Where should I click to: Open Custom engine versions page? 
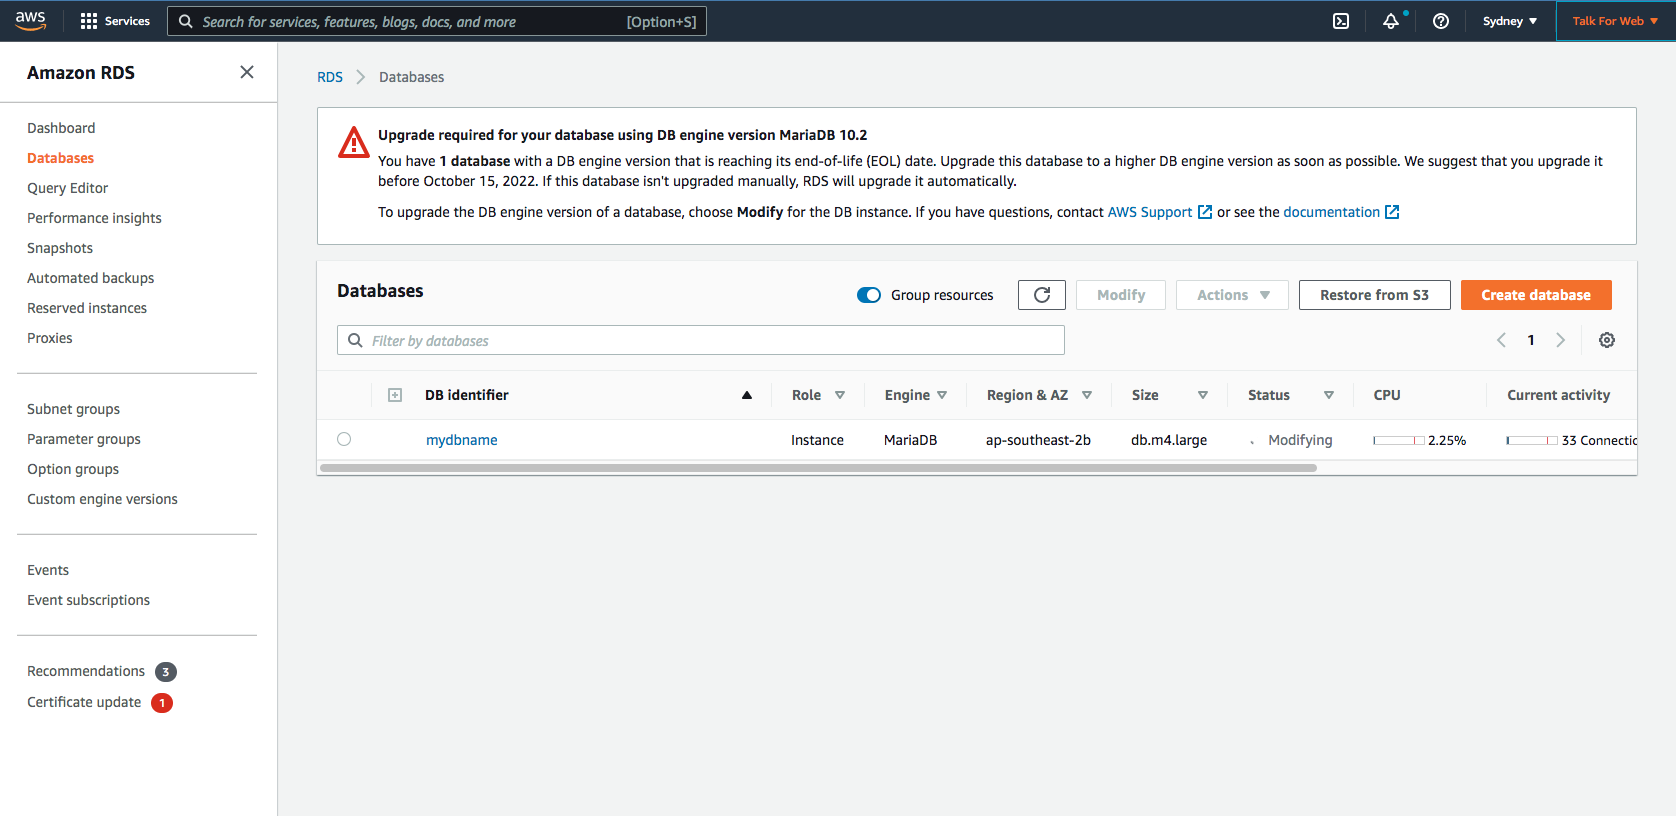coord(102,499)
